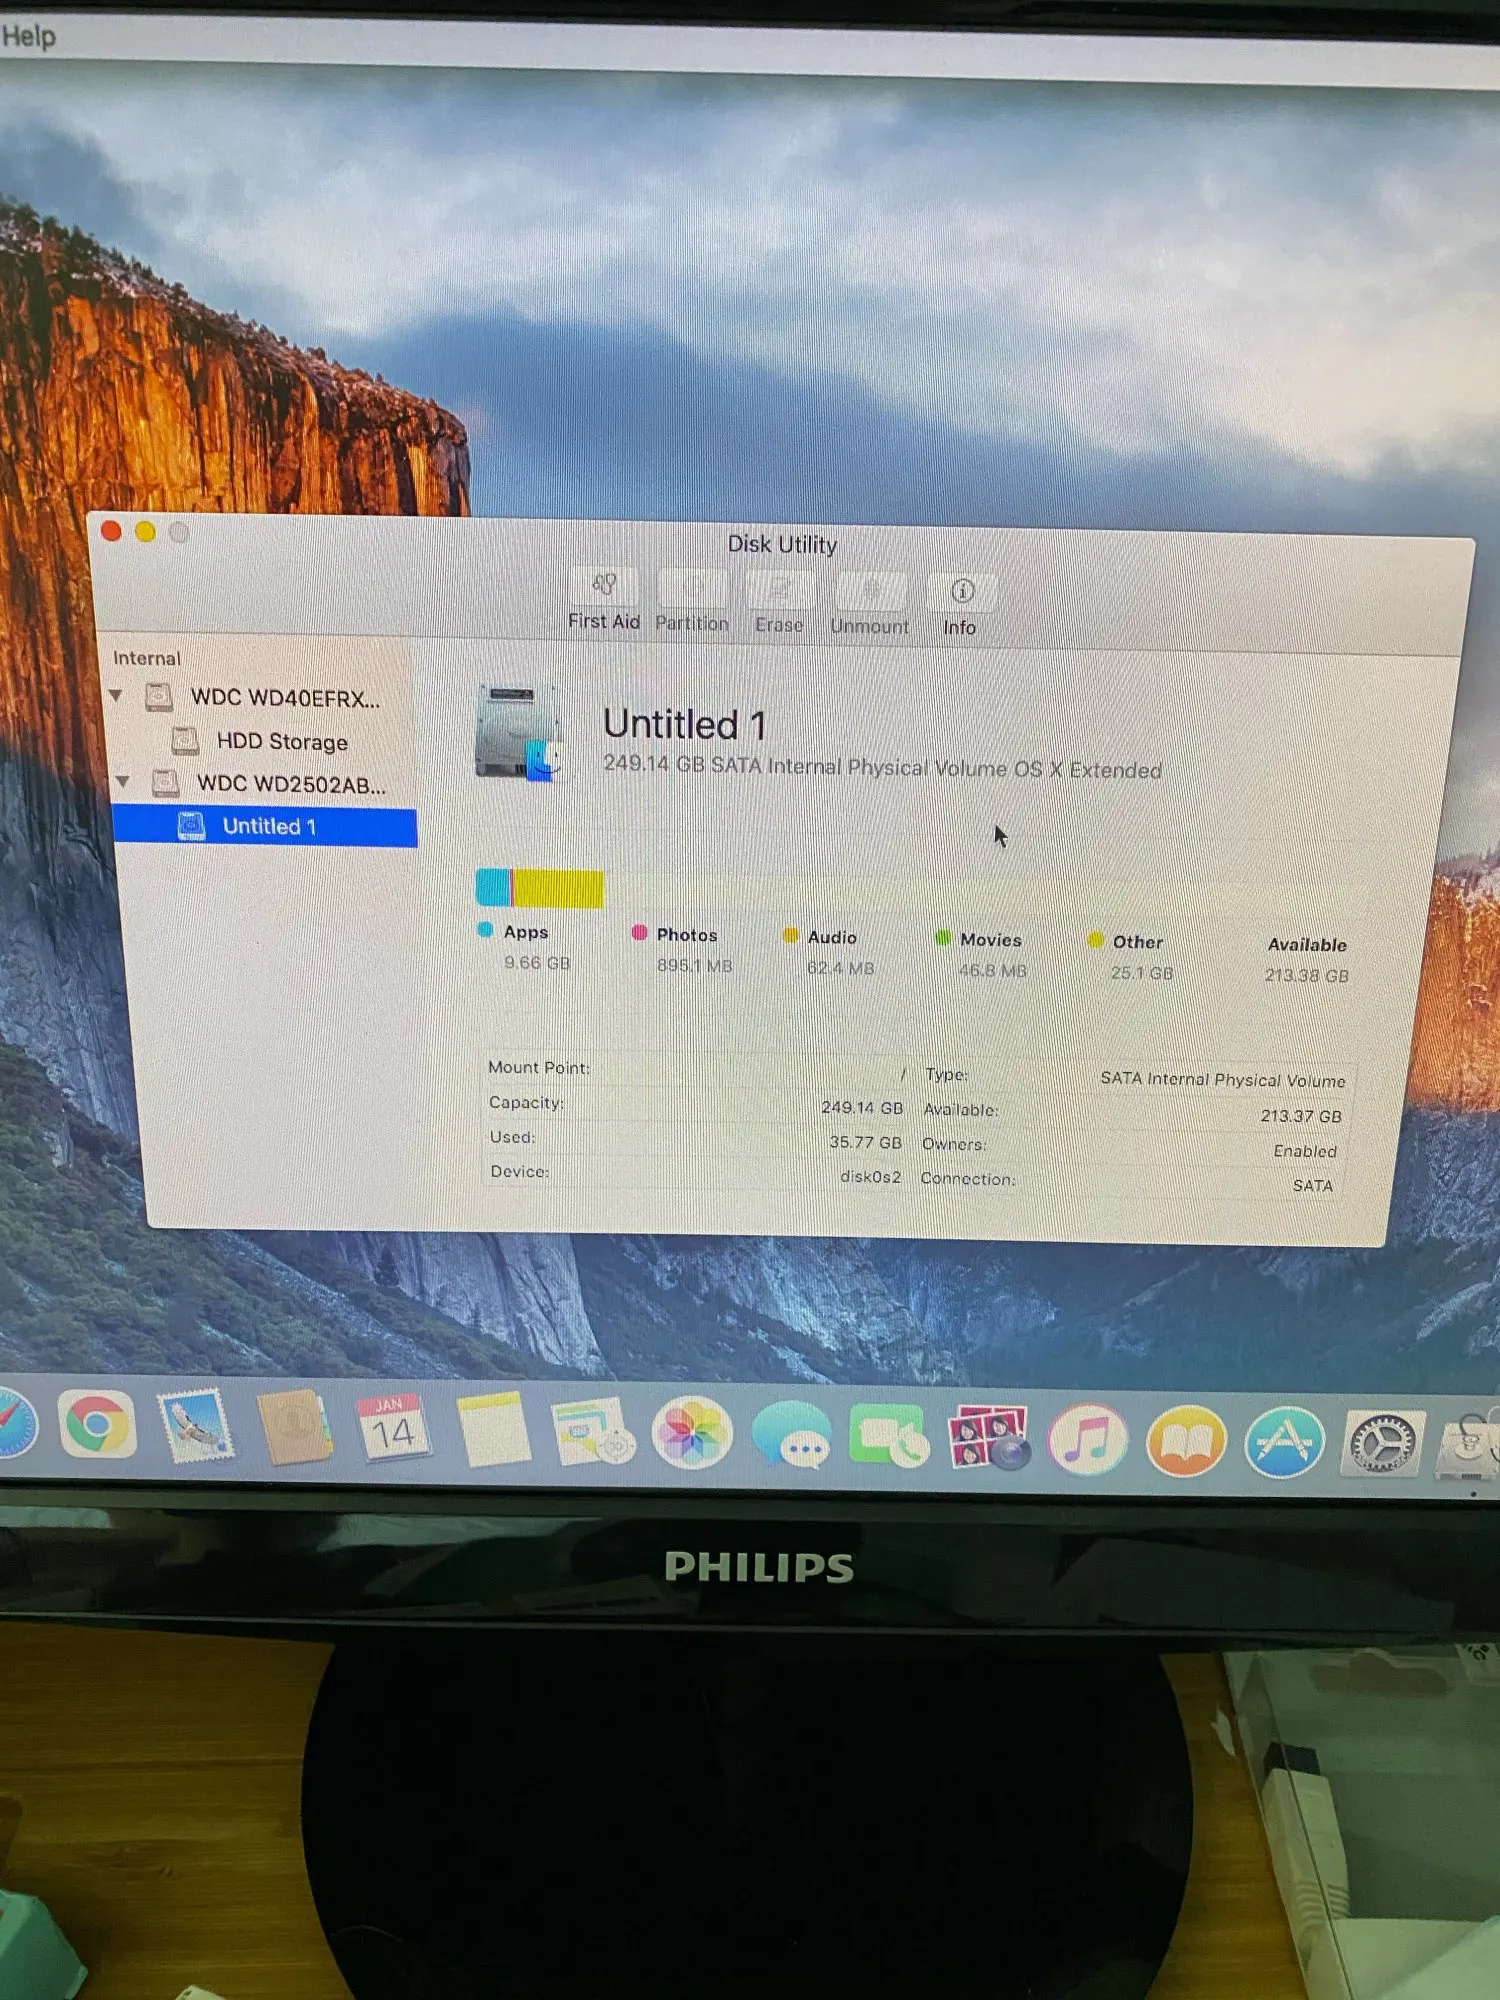Open the Notes app in the Dock

pos(493,1432)
